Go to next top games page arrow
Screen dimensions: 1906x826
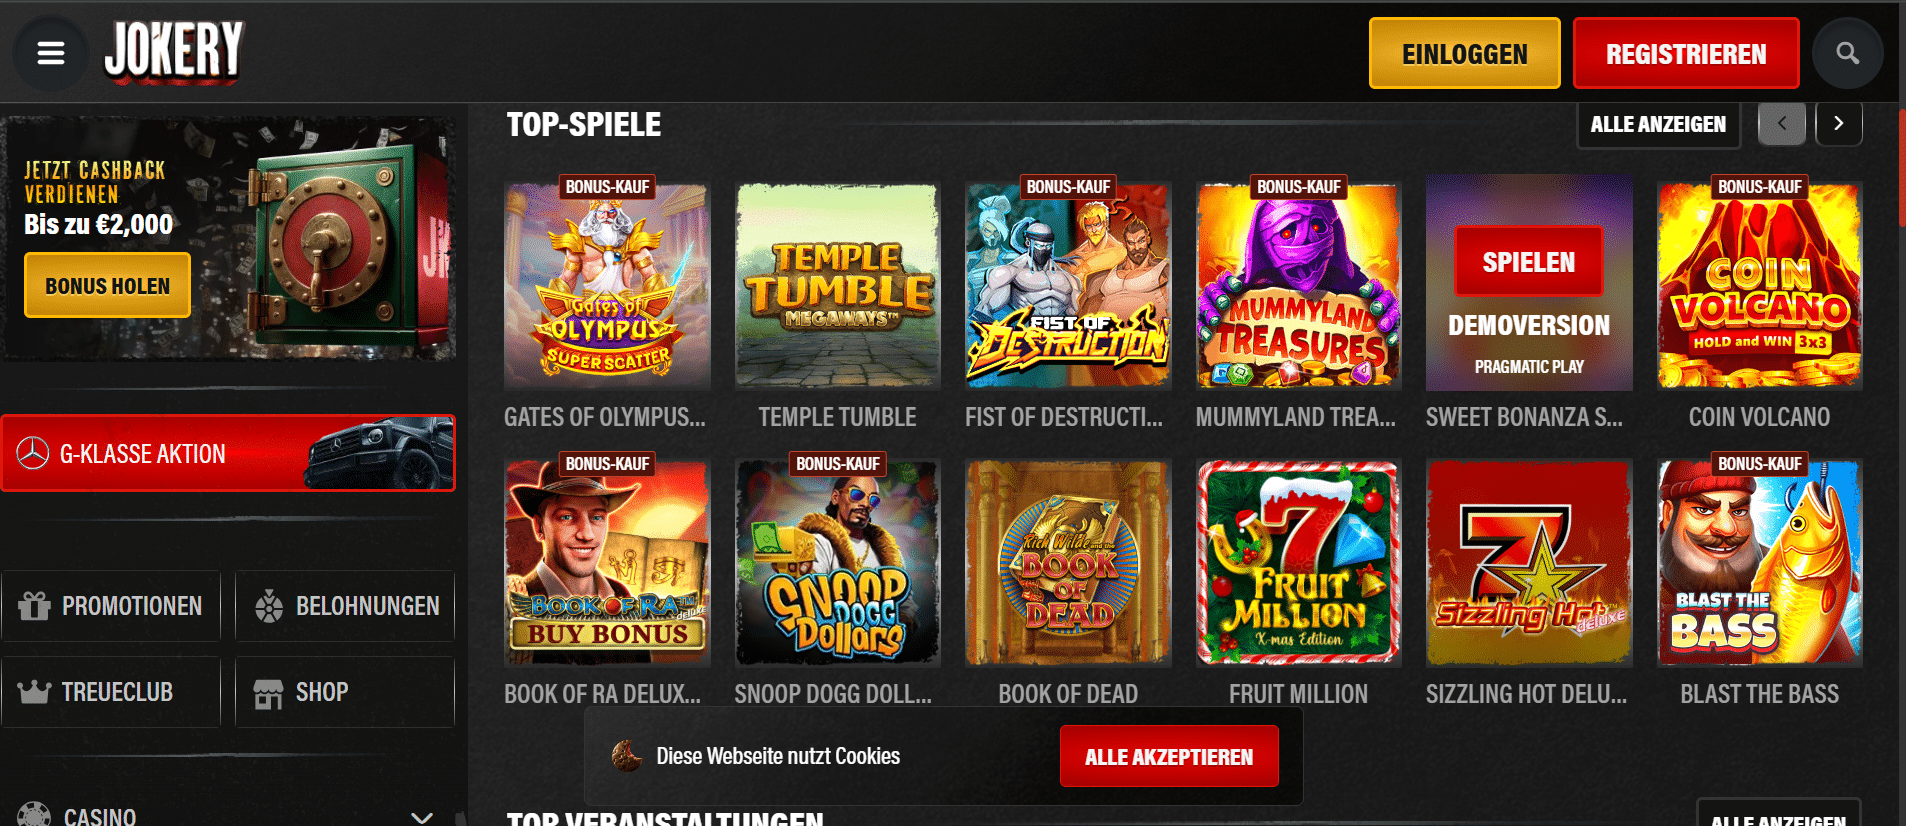pos(1838,124)
